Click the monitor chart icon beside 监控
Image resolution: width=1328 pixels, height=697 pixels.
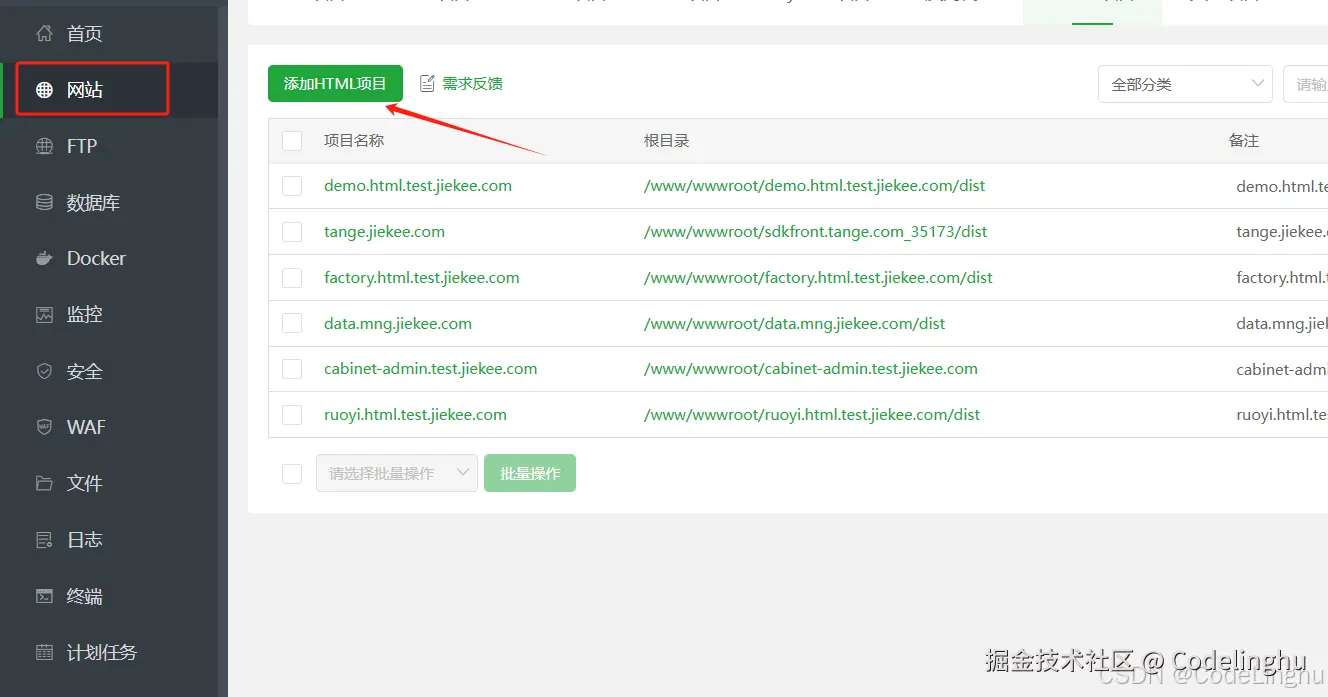point(44,314)
